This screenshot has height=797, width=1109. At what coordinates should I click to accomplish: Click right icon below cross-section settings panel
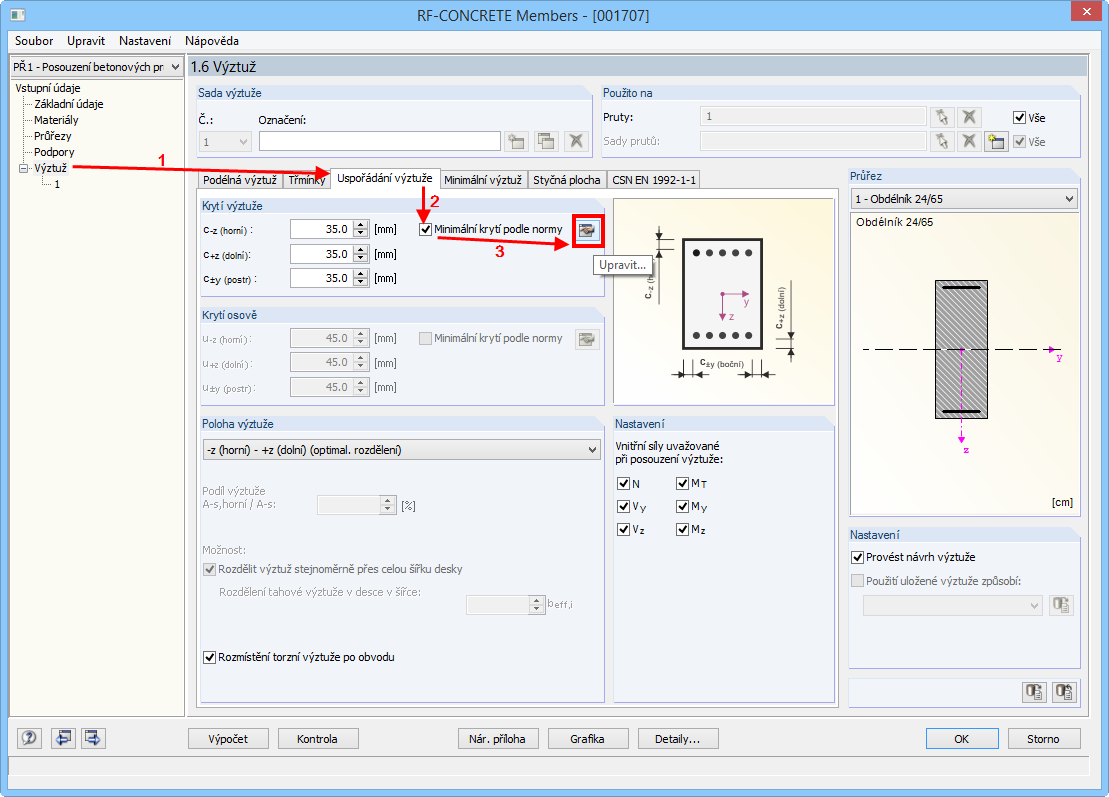(1064, 692)
